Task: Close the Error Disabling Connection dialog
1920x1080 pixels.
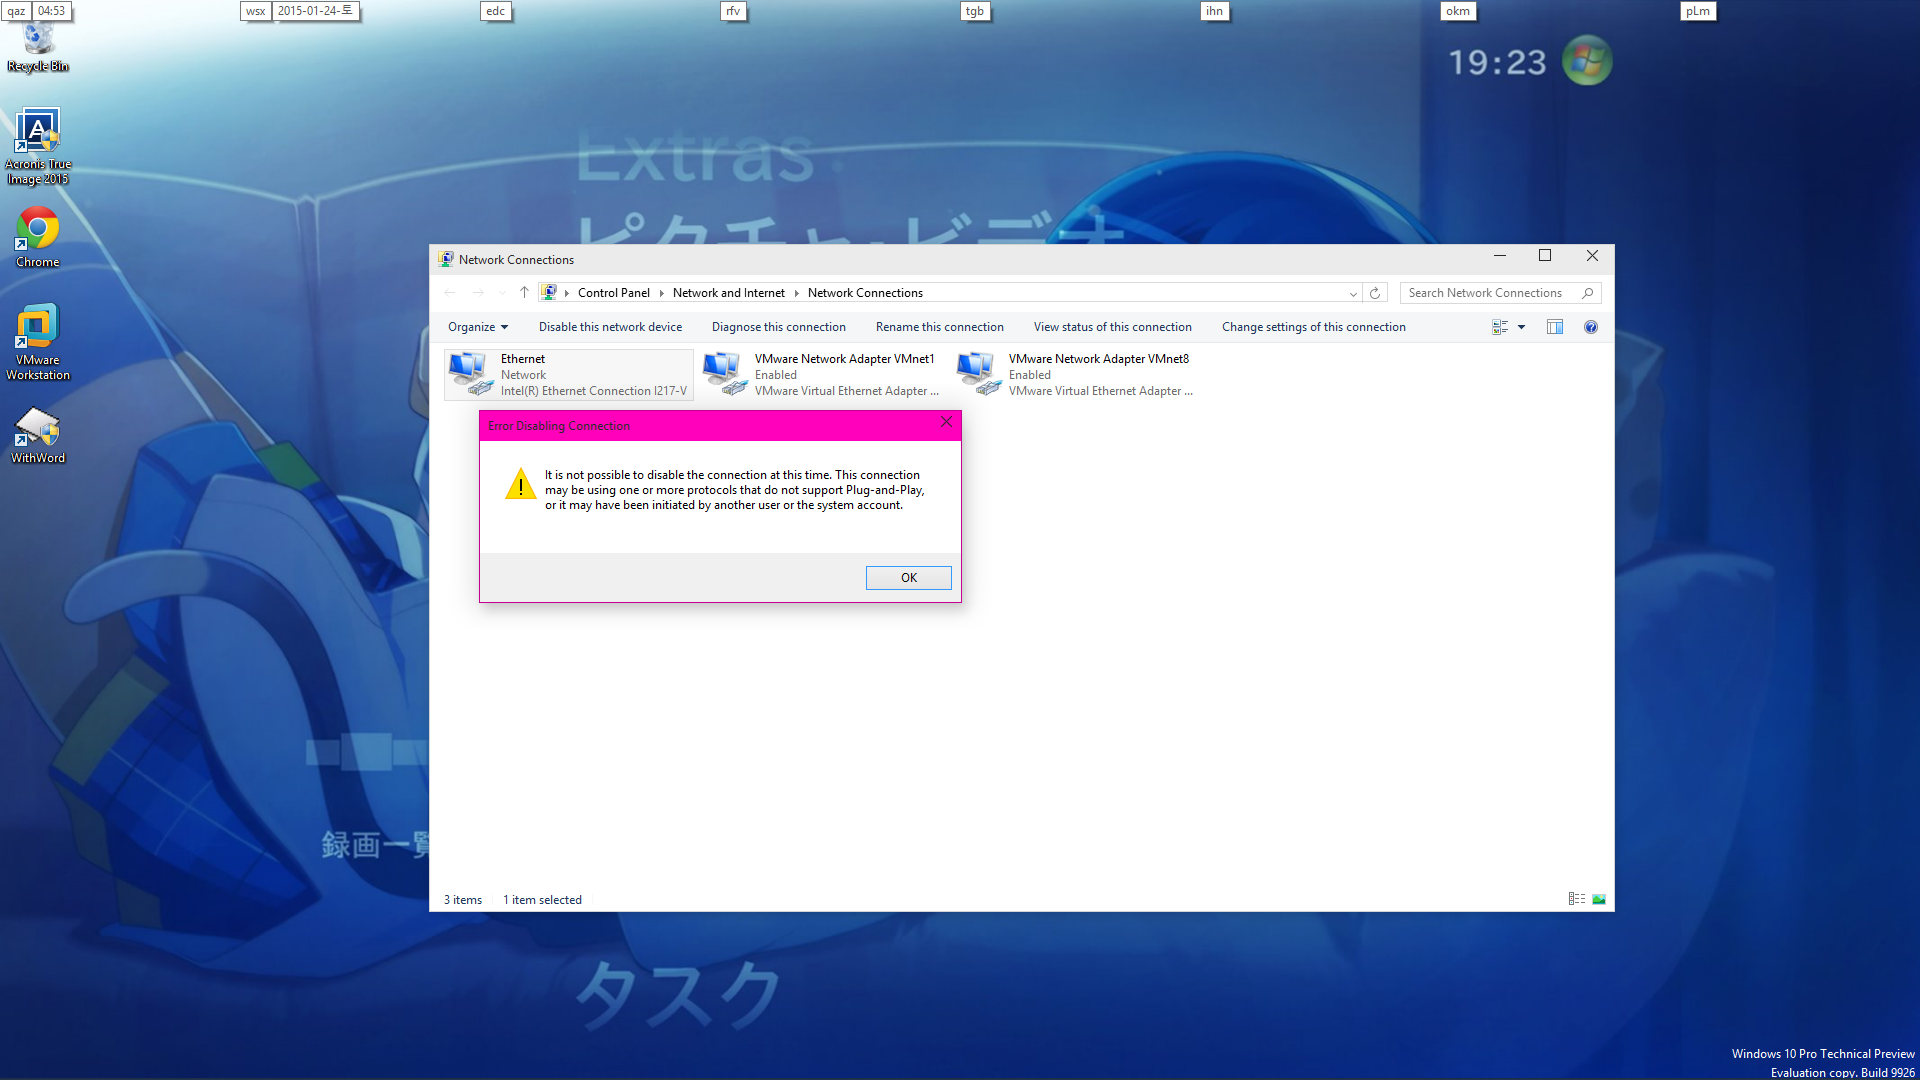Action: pos(946,422)
